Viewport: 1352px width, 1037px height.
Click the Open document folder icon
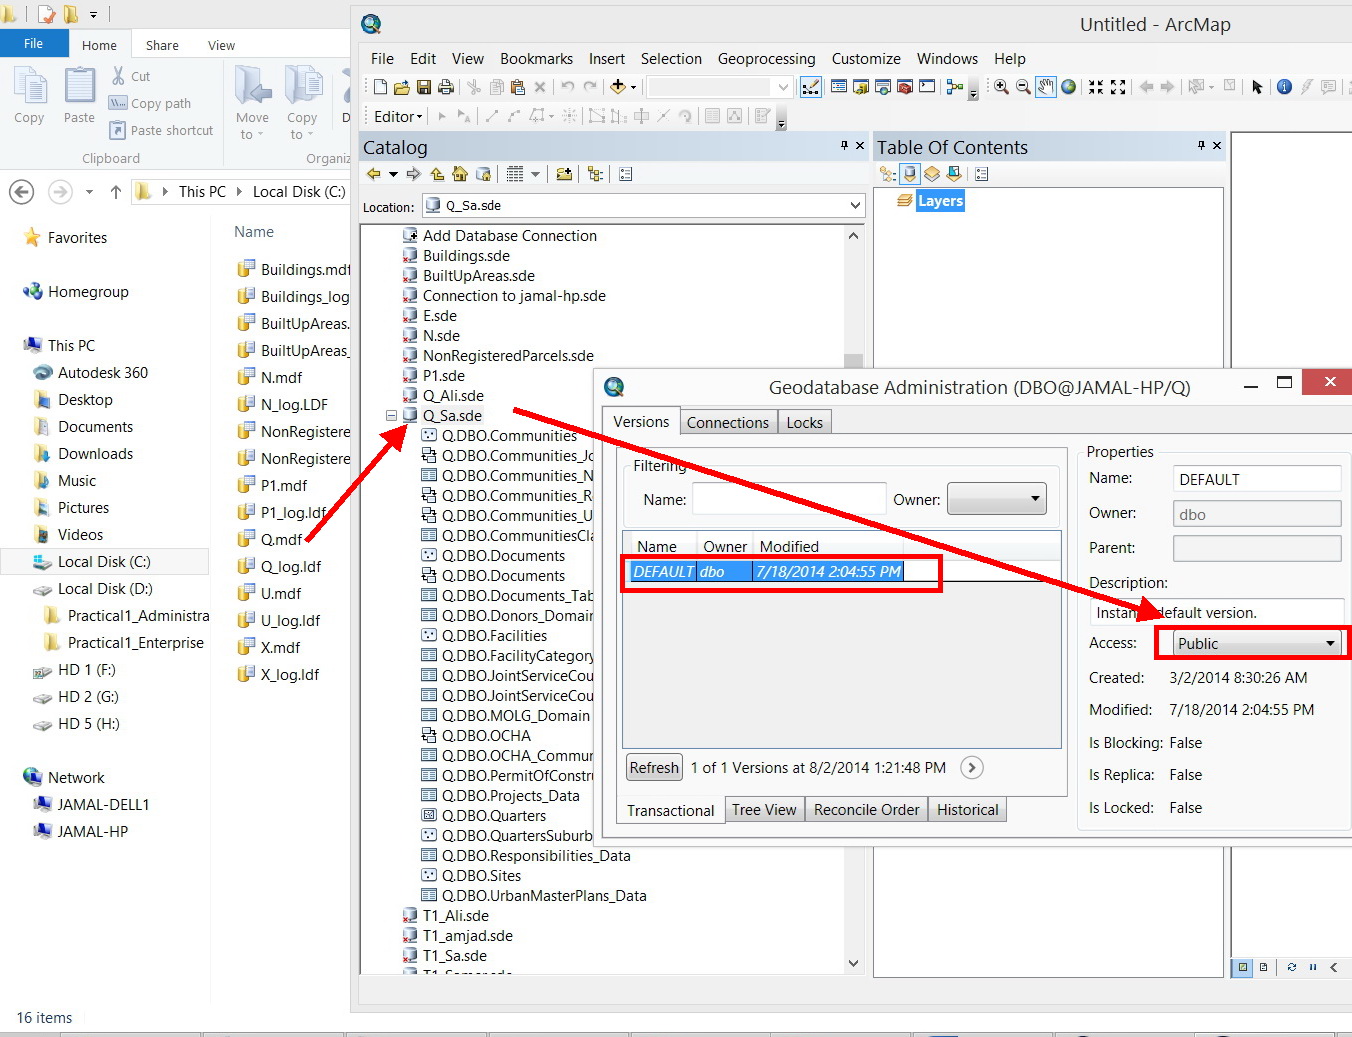(402, 87)
